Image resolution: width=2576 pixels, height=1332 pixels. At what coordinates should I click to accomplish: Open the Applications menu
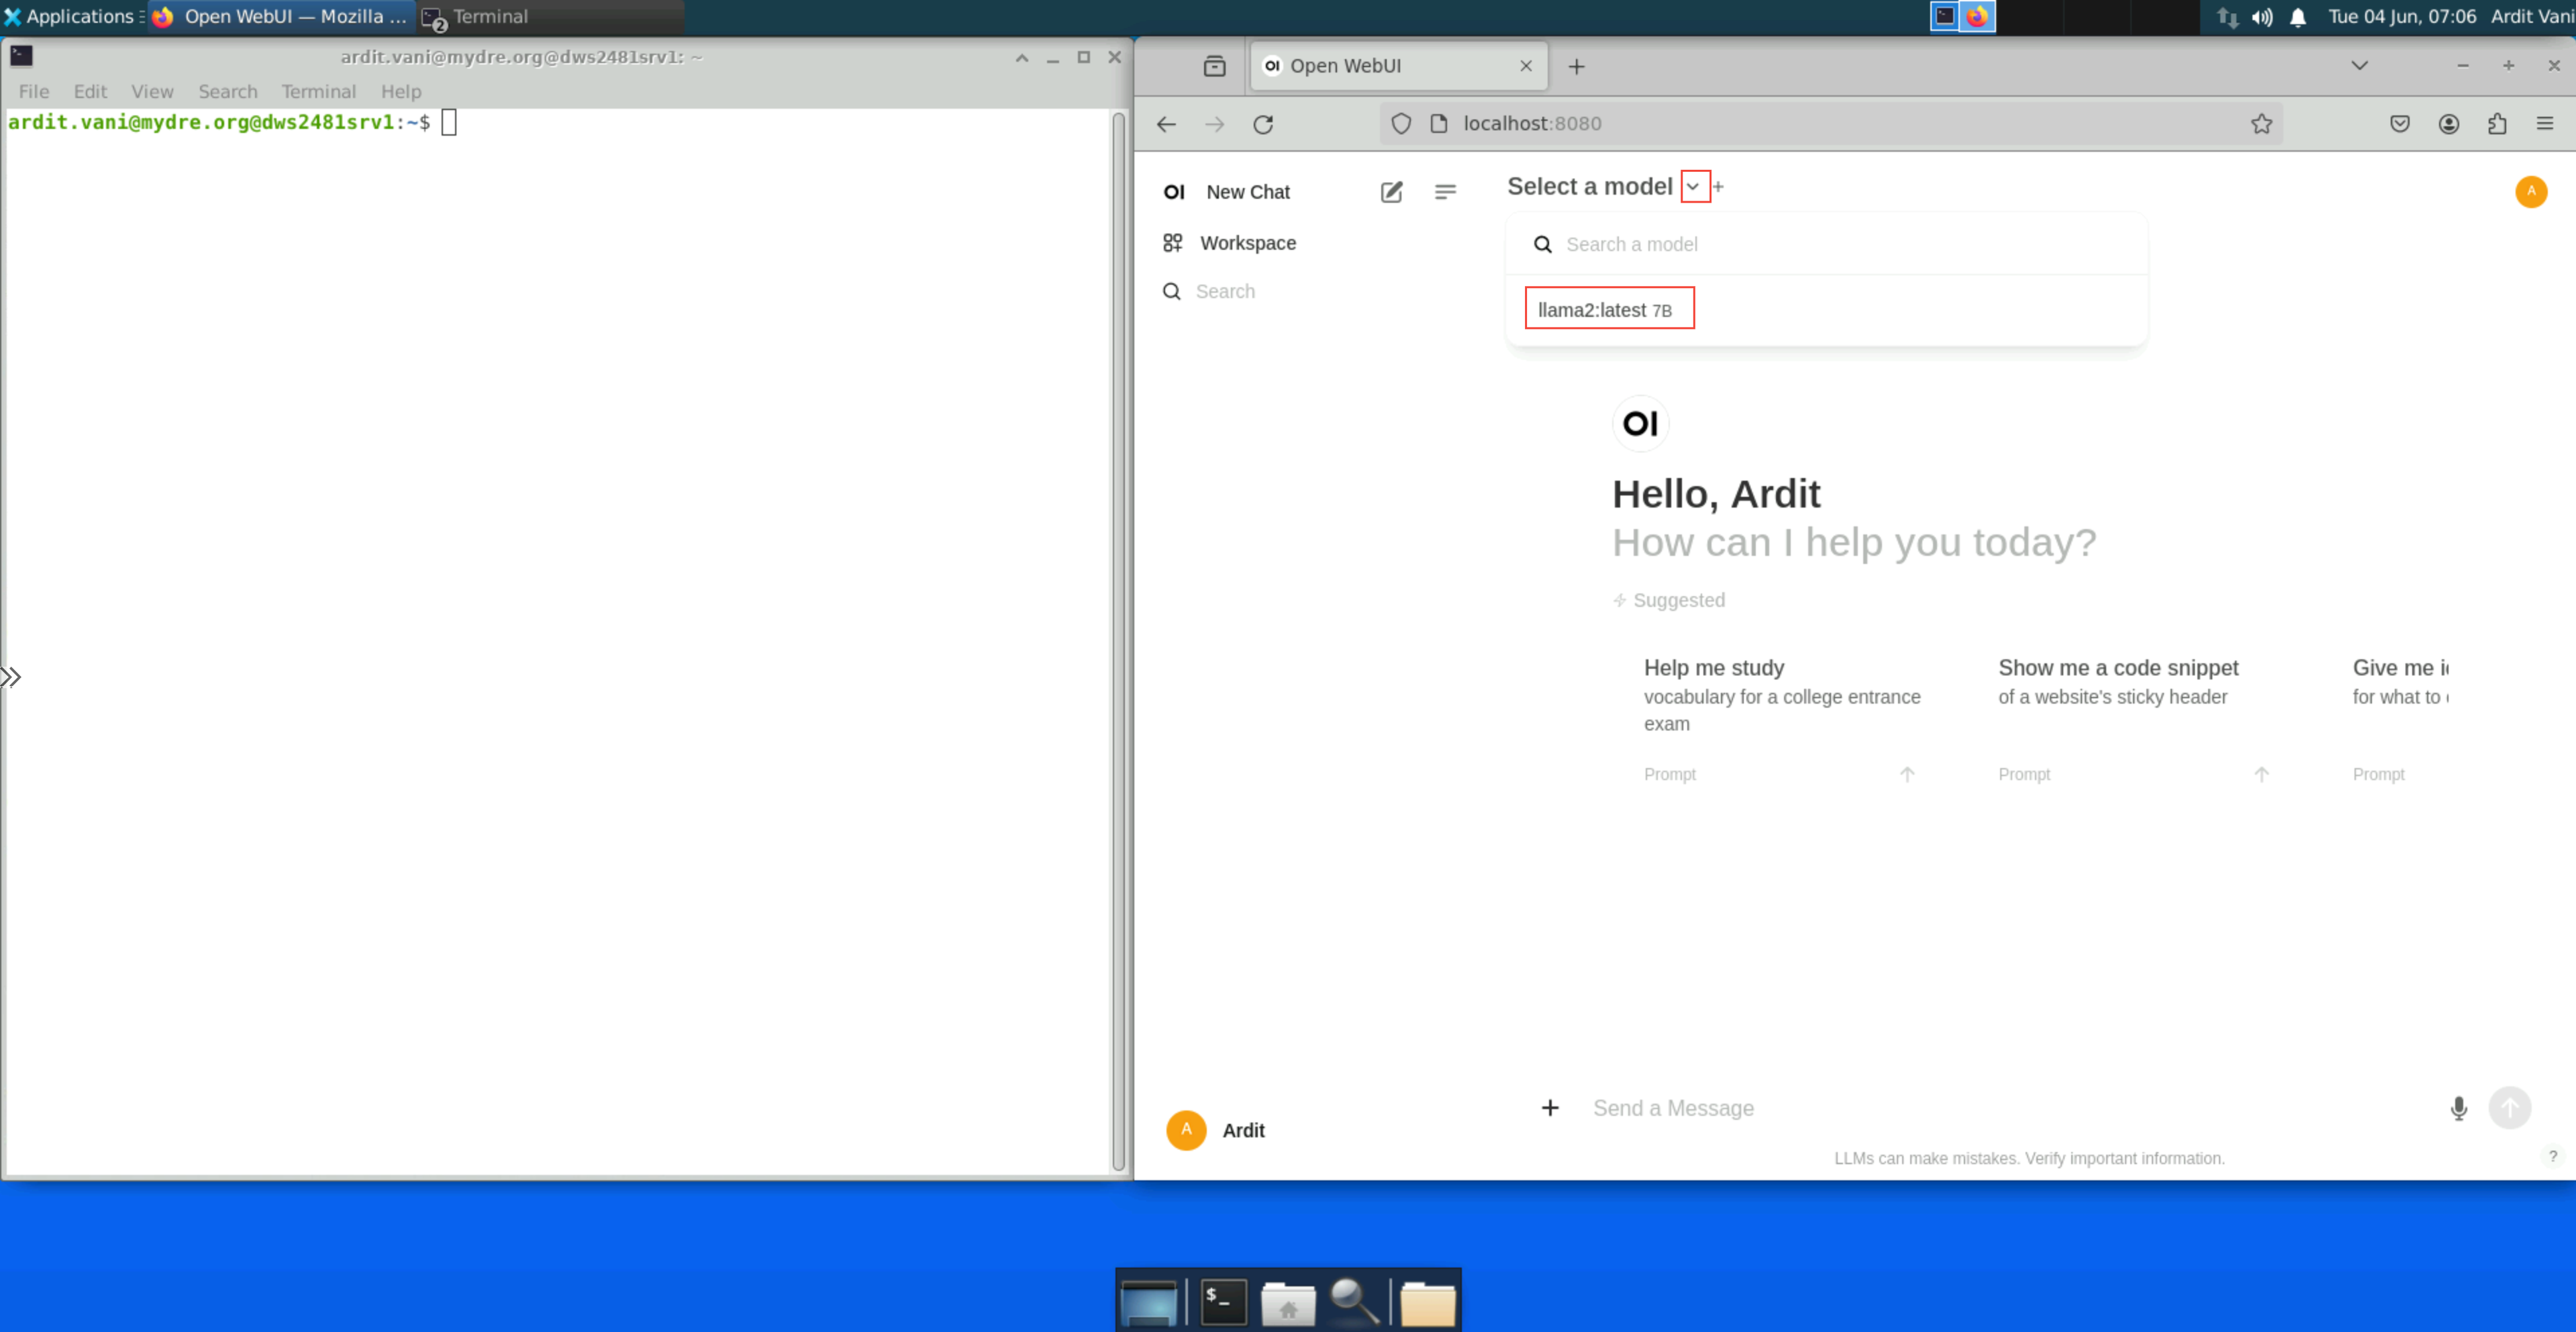point(73,16)
